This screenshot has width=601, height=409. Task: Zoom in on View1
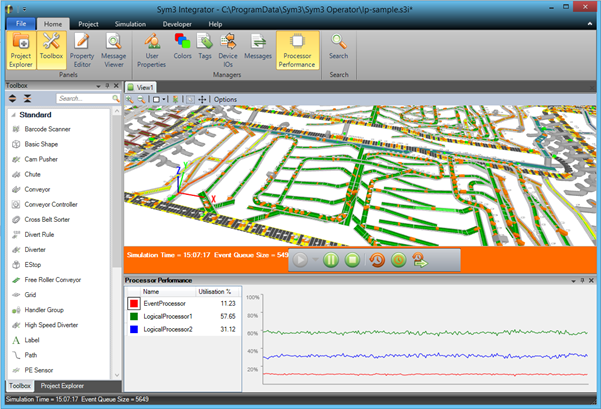coord(130,100)
